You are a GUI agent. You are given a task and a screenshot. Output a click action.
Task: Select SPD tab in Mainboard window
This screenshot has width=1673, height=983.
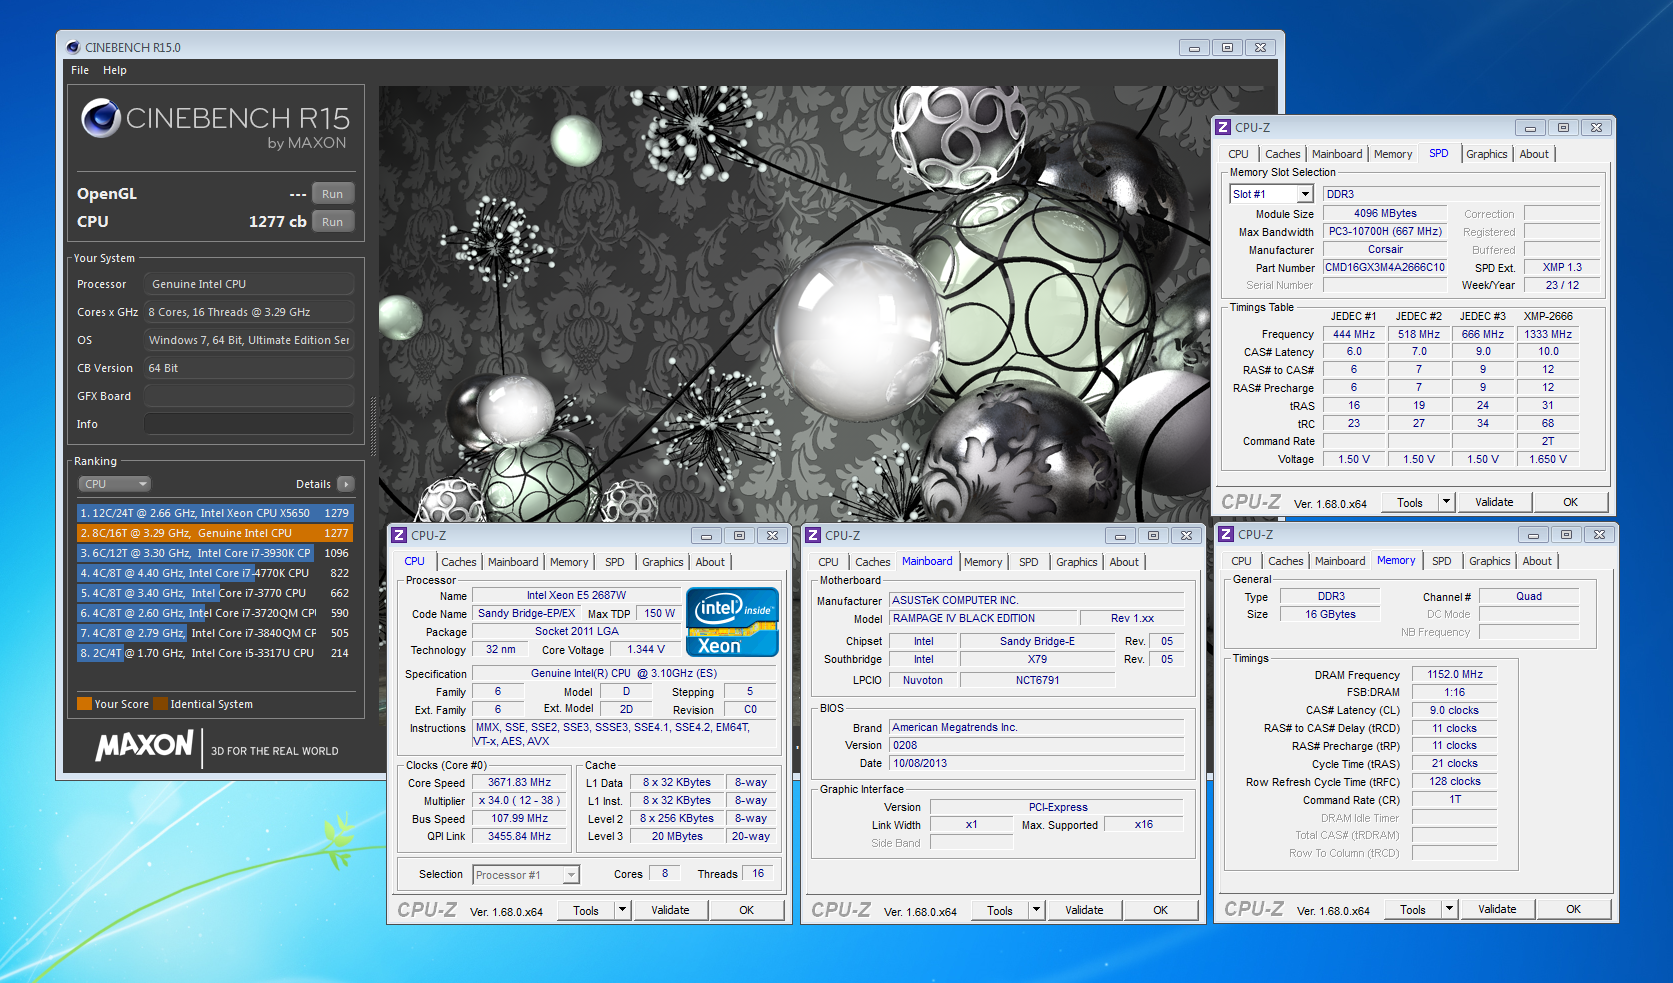tap(1029, 562)
